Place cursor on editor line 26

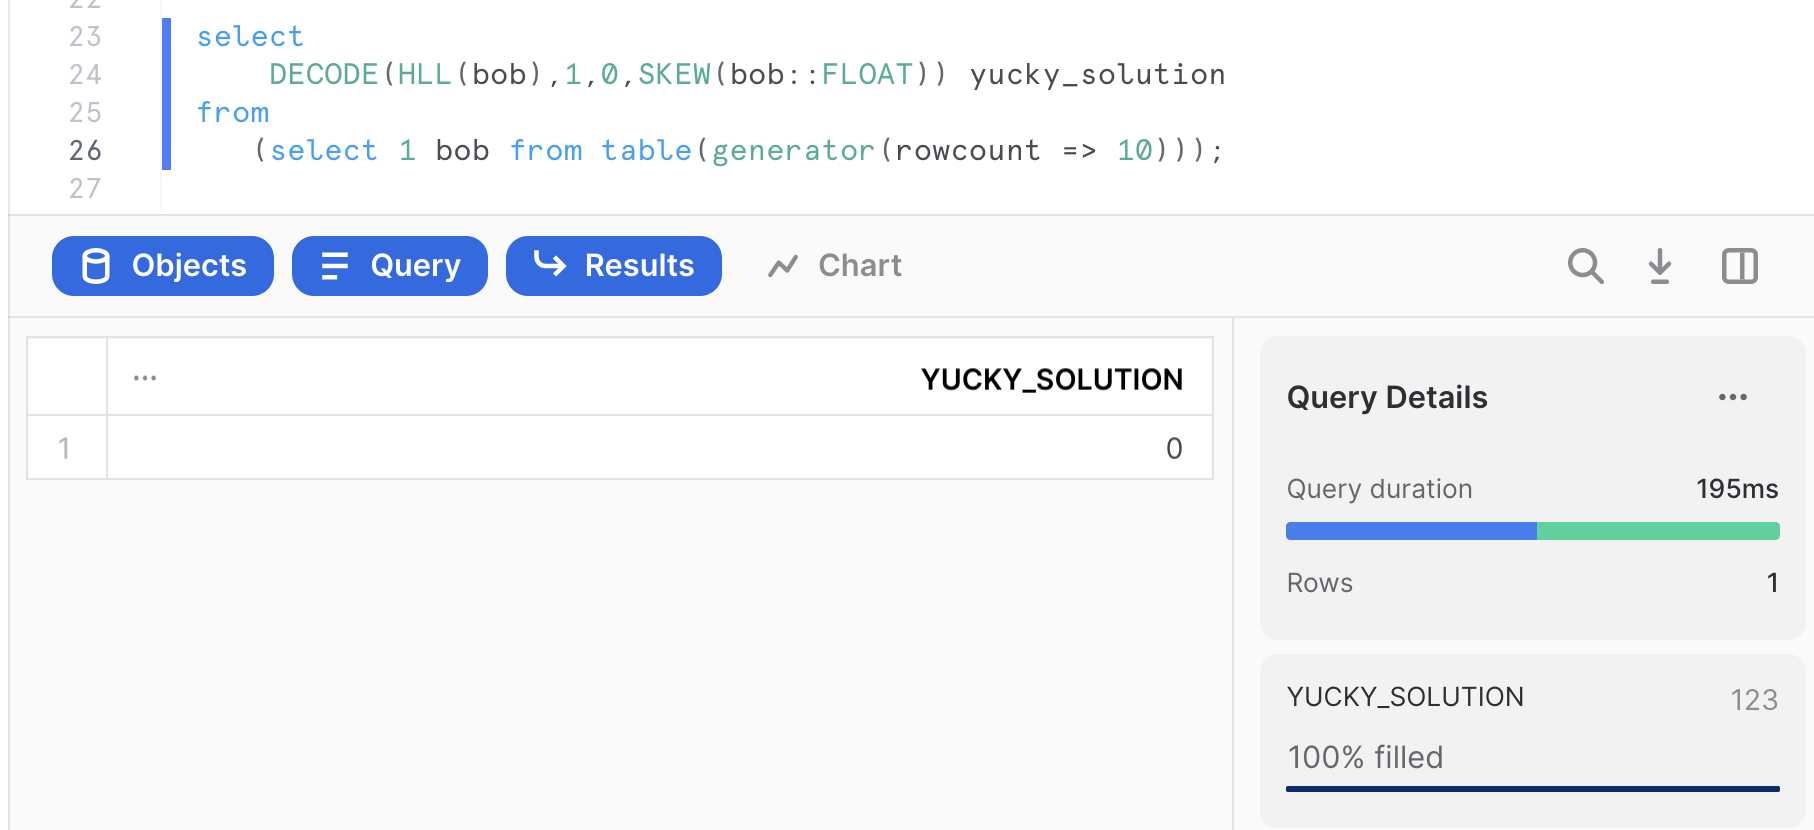tap(700, 151)
